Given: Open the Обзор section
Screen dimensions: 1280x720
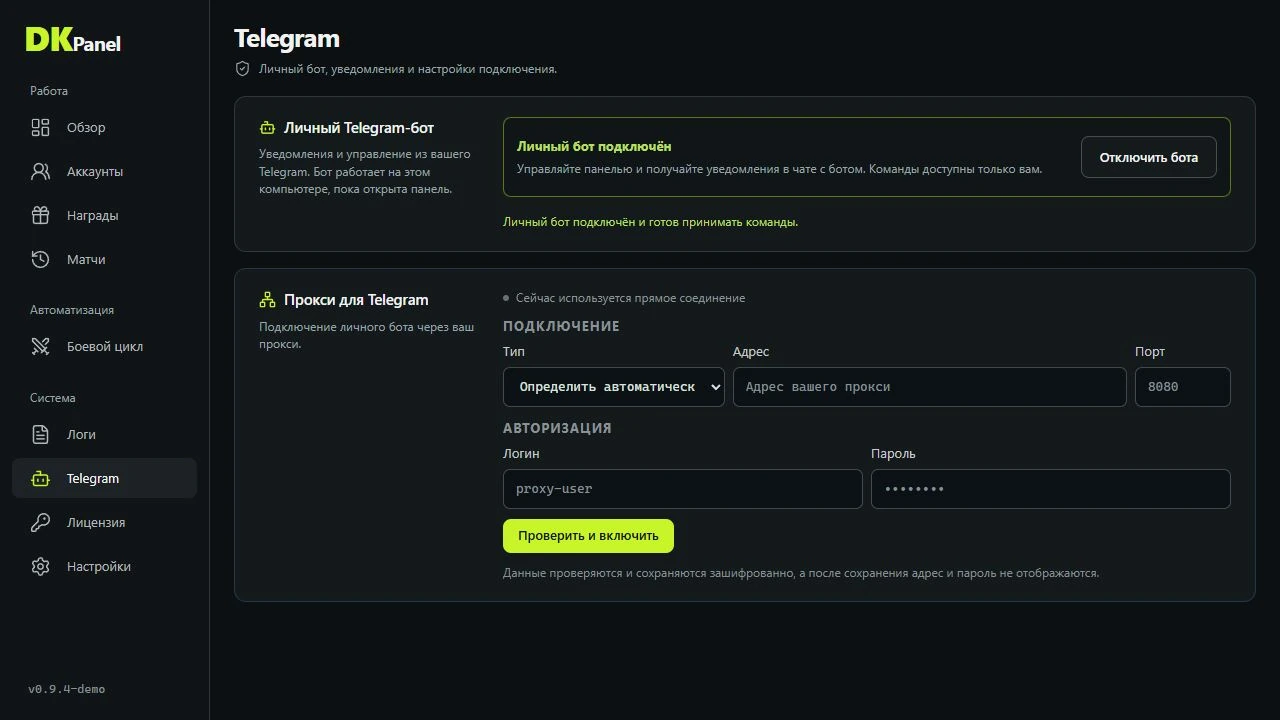Looking at the screenshot, I should point(104,127).
